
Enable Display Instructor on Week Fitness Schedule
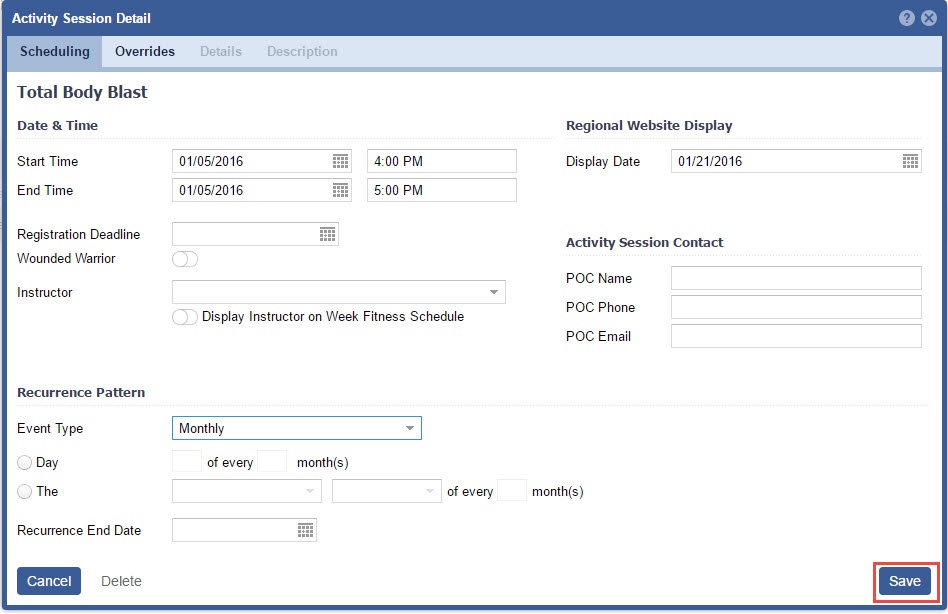coord(185,317)
